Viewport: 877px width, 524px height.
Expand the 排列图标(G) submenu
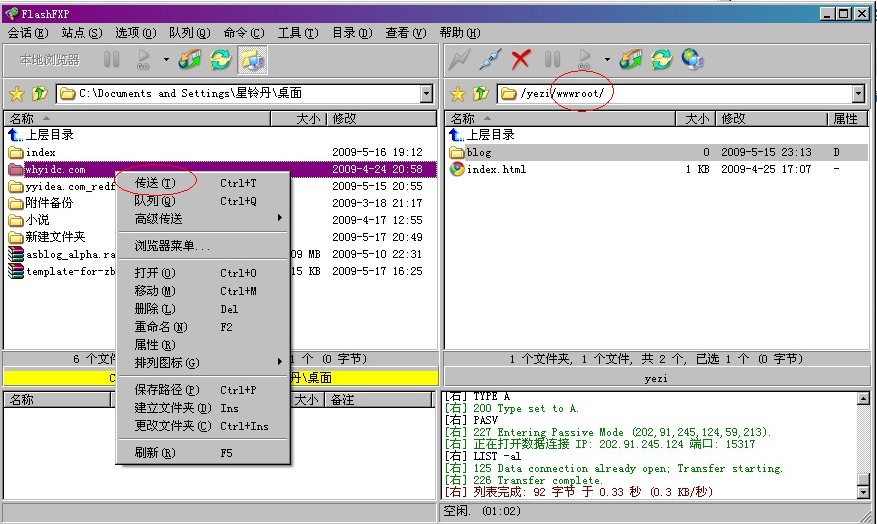click(x=202, y=363)
